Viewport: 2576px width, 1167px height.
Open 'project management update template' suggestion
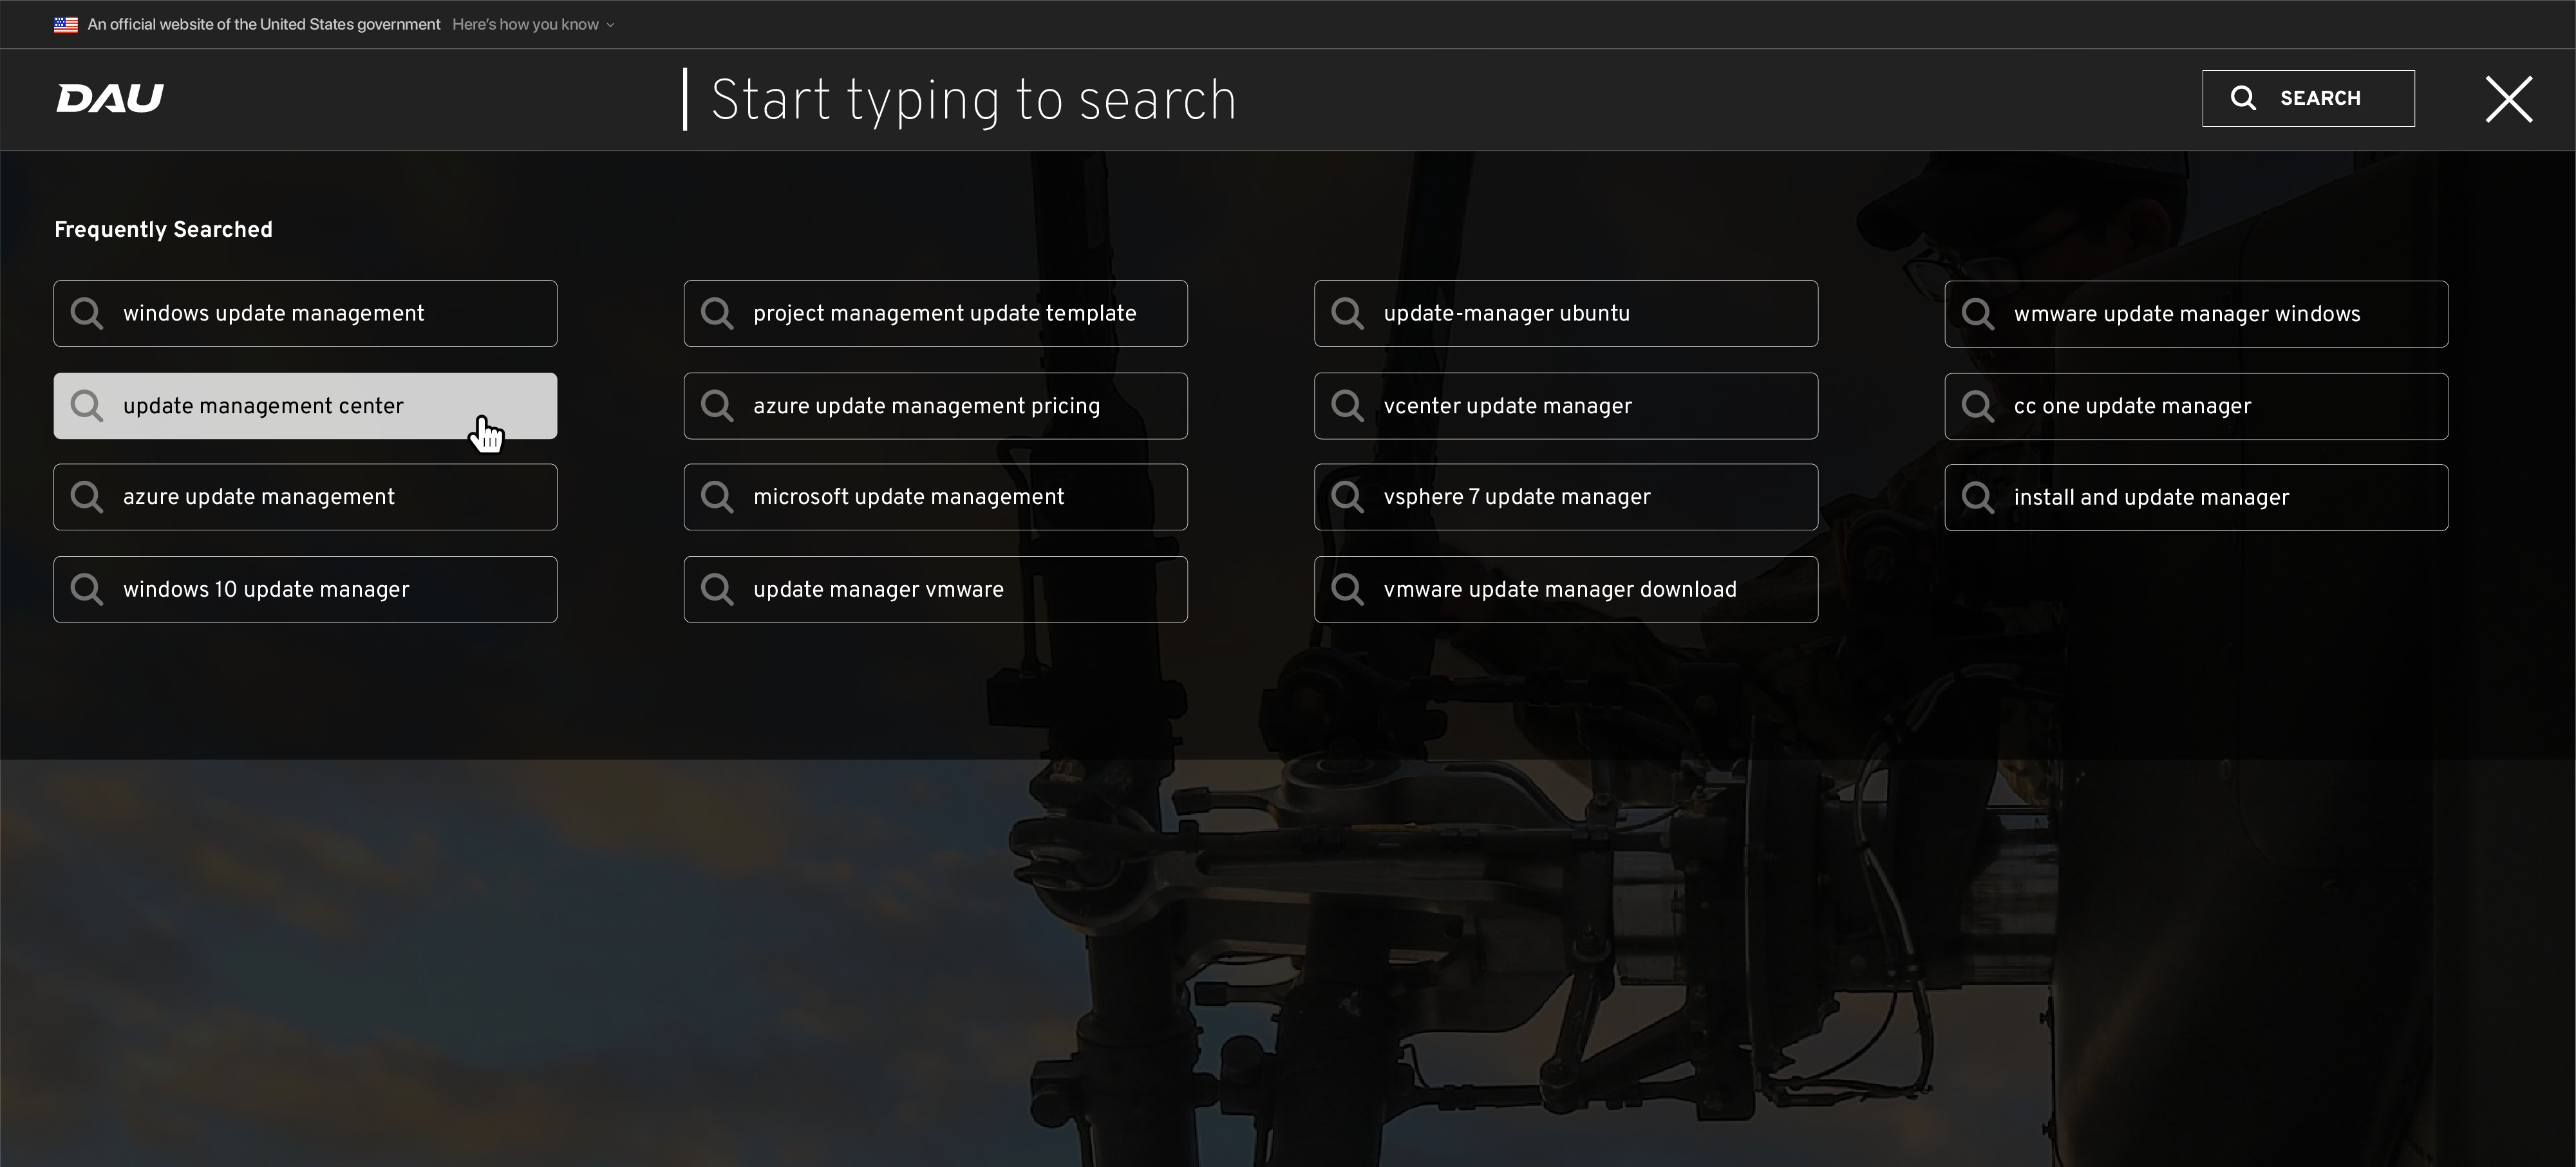(x=935, y=313)
